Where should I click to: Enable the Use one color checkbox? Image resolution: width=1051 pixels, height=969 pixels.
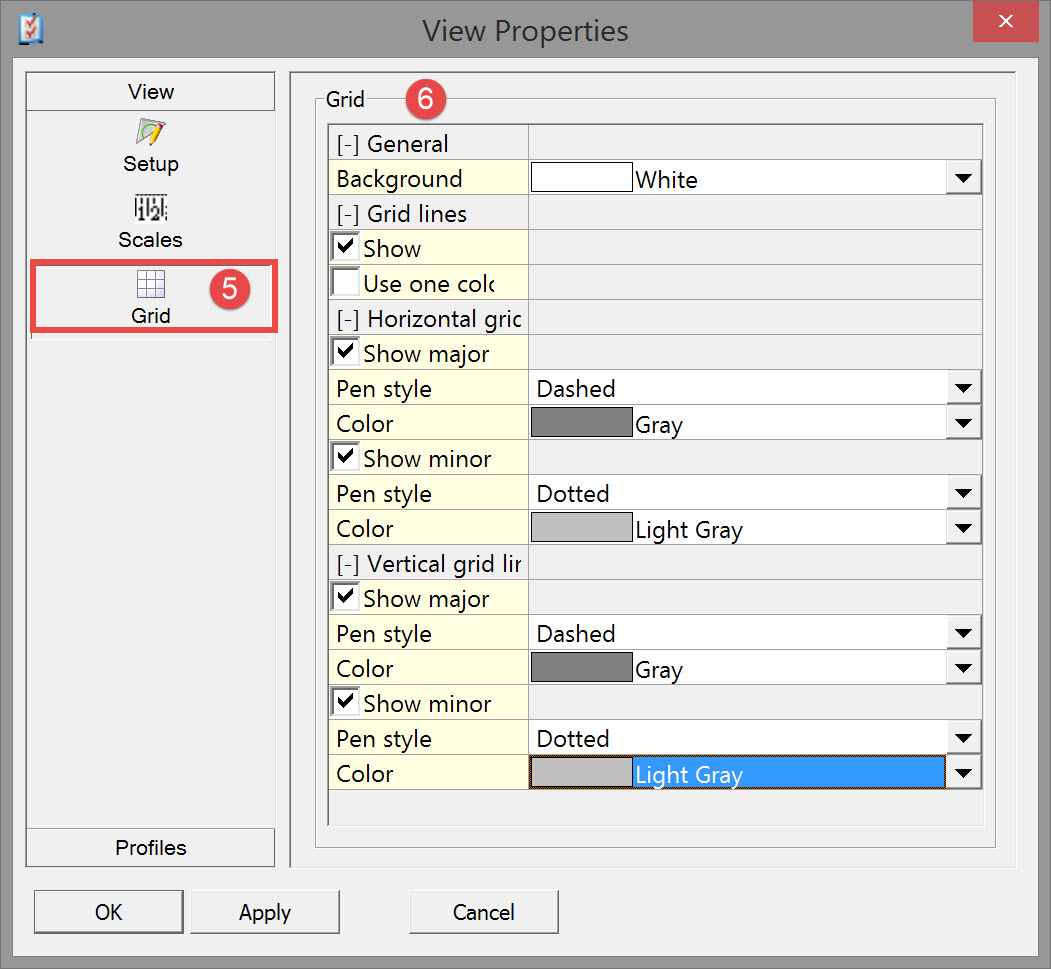pyautogui.click(x=346, y=283)
